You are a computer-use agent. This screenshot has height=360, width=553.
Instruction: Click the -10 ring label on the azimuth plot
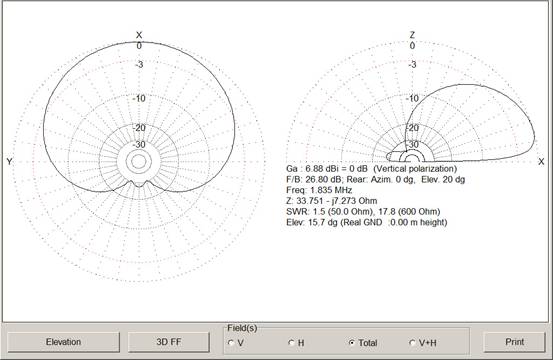click(x=139, y=98)
